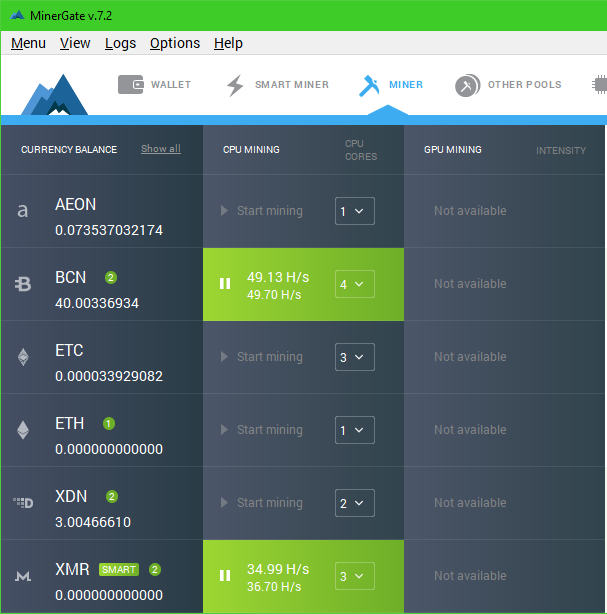The height and width of the screenshot is (614, 607).
Task: Open Other Pools tab
Action: (x=508, y=85)
